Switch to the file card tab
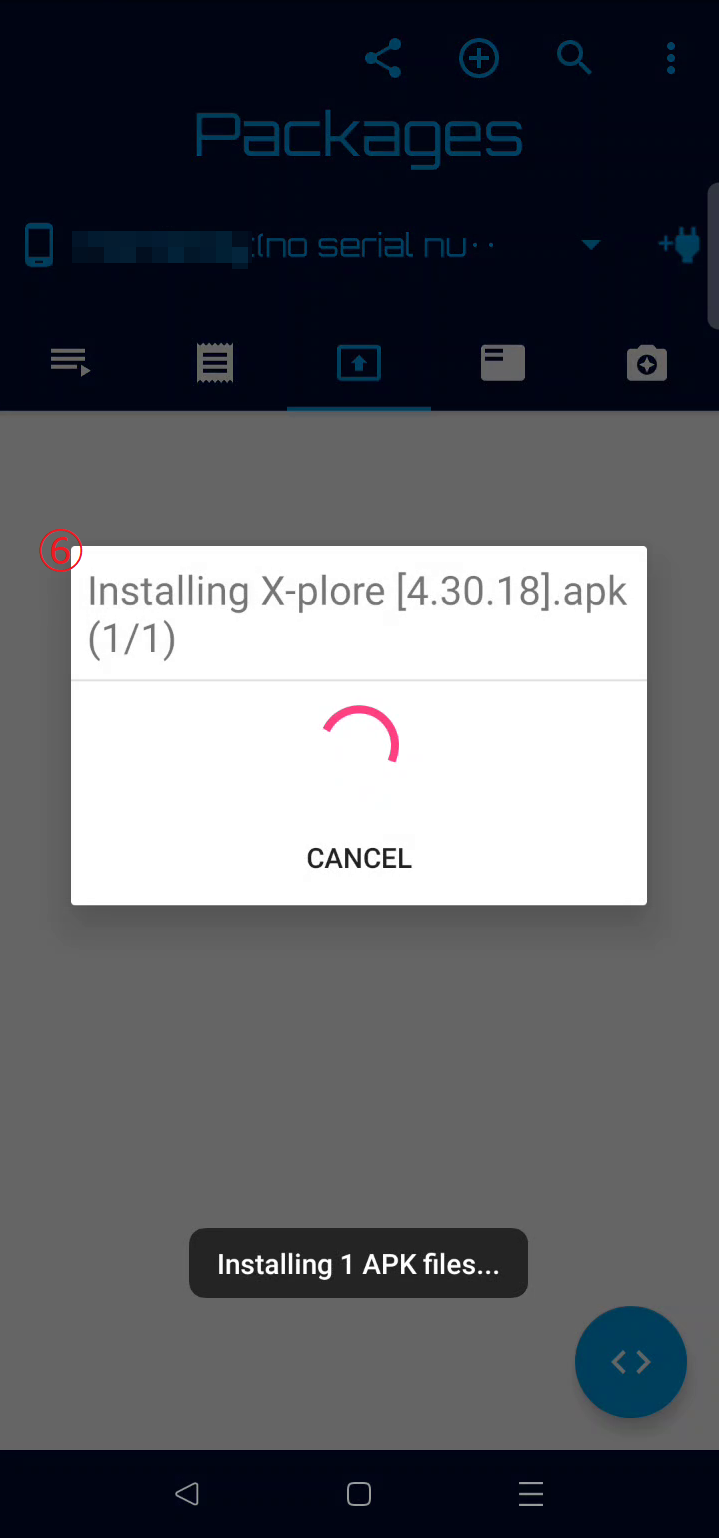 pos(503,362)
